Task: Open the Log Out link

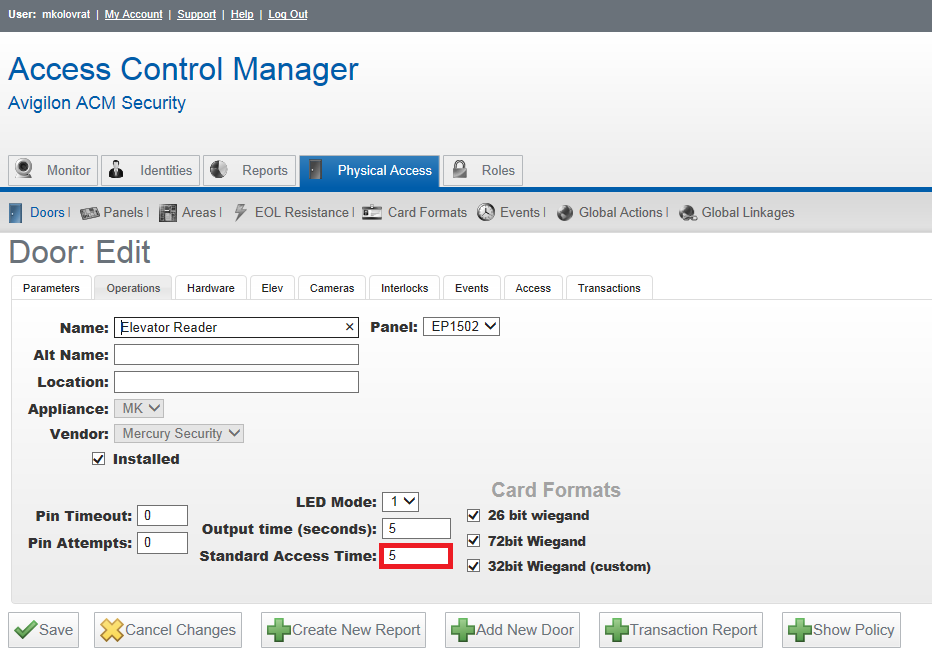Action: pos(287,14)
